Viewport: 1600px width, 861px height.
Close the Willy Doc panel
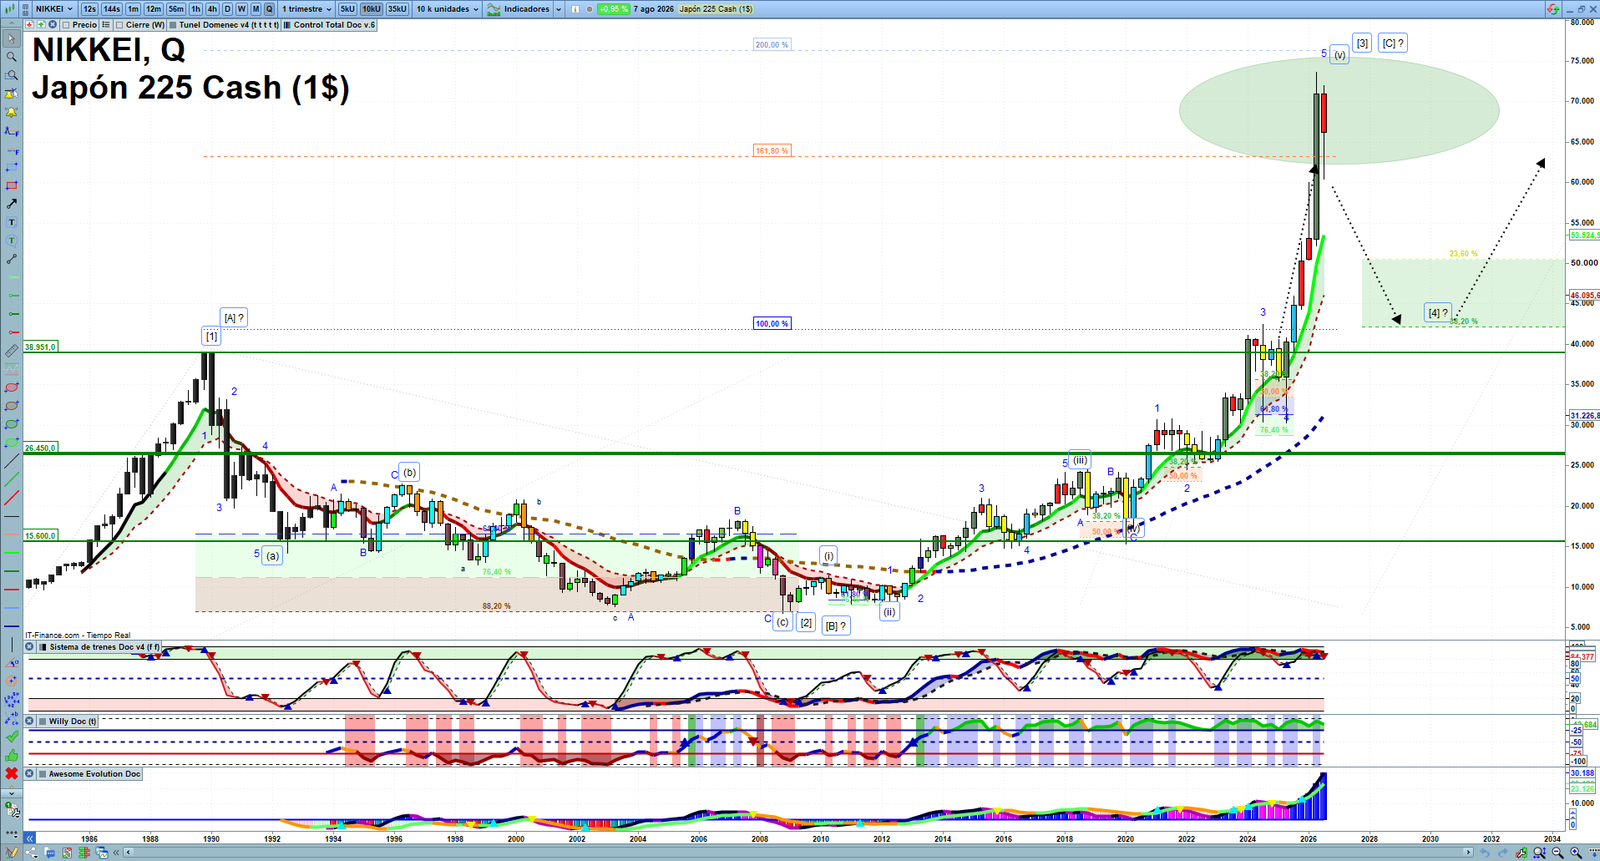(x=30, y=721)
